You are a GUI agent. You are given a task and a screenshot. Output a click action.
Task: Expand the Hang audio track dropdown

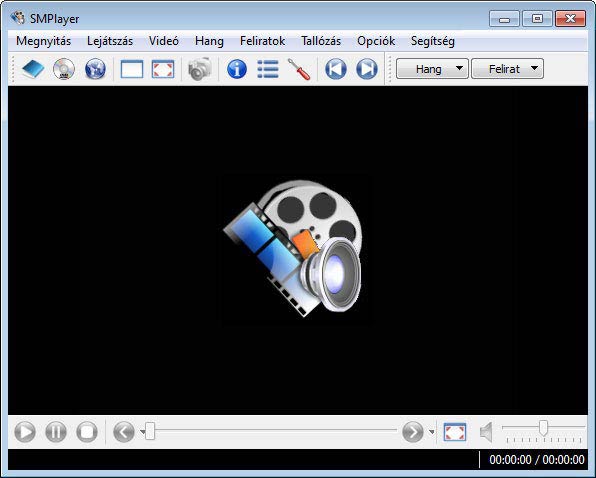432,69
